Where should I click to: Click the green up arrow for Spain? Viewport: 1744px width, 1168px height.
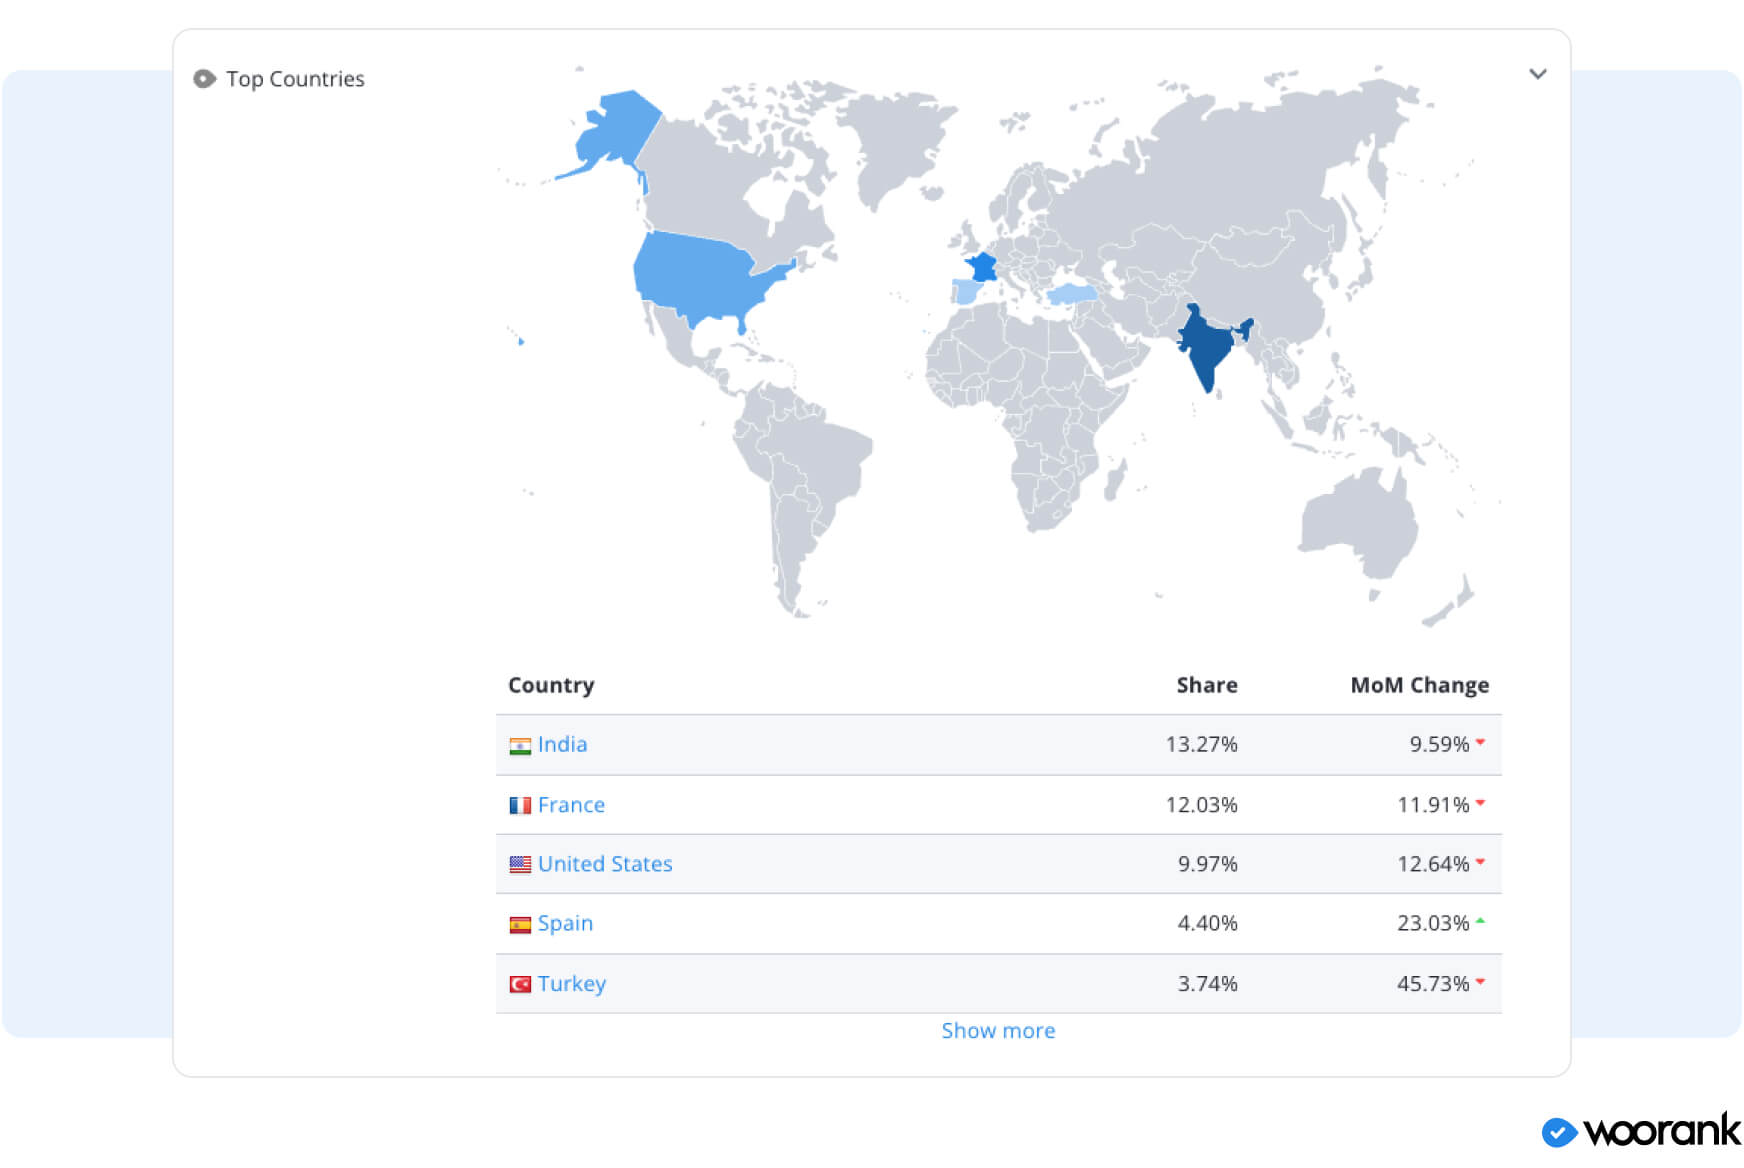pos(1480,921)
